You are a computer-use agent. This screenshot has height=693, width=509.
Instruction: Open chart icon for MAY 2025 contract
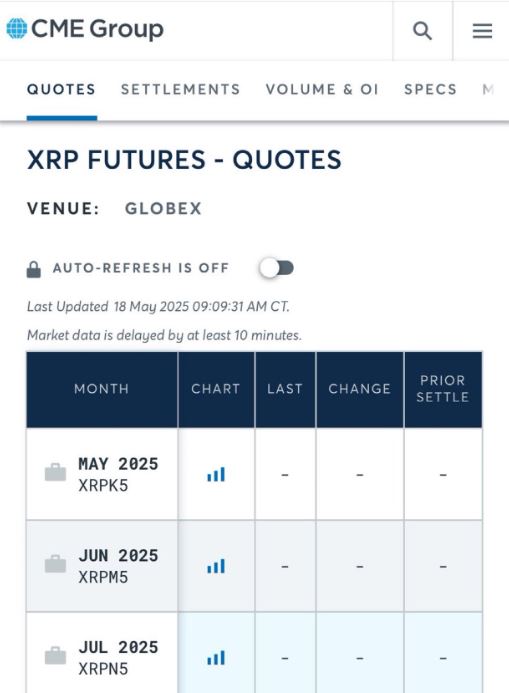216,474
